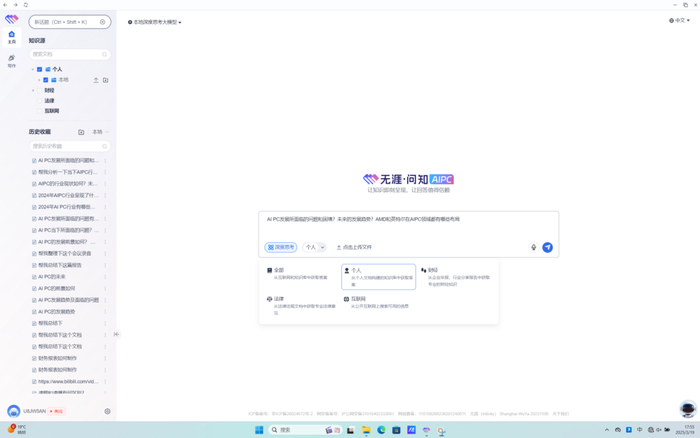
Task: Click into the main question text area
Action: tap(408, 226)
